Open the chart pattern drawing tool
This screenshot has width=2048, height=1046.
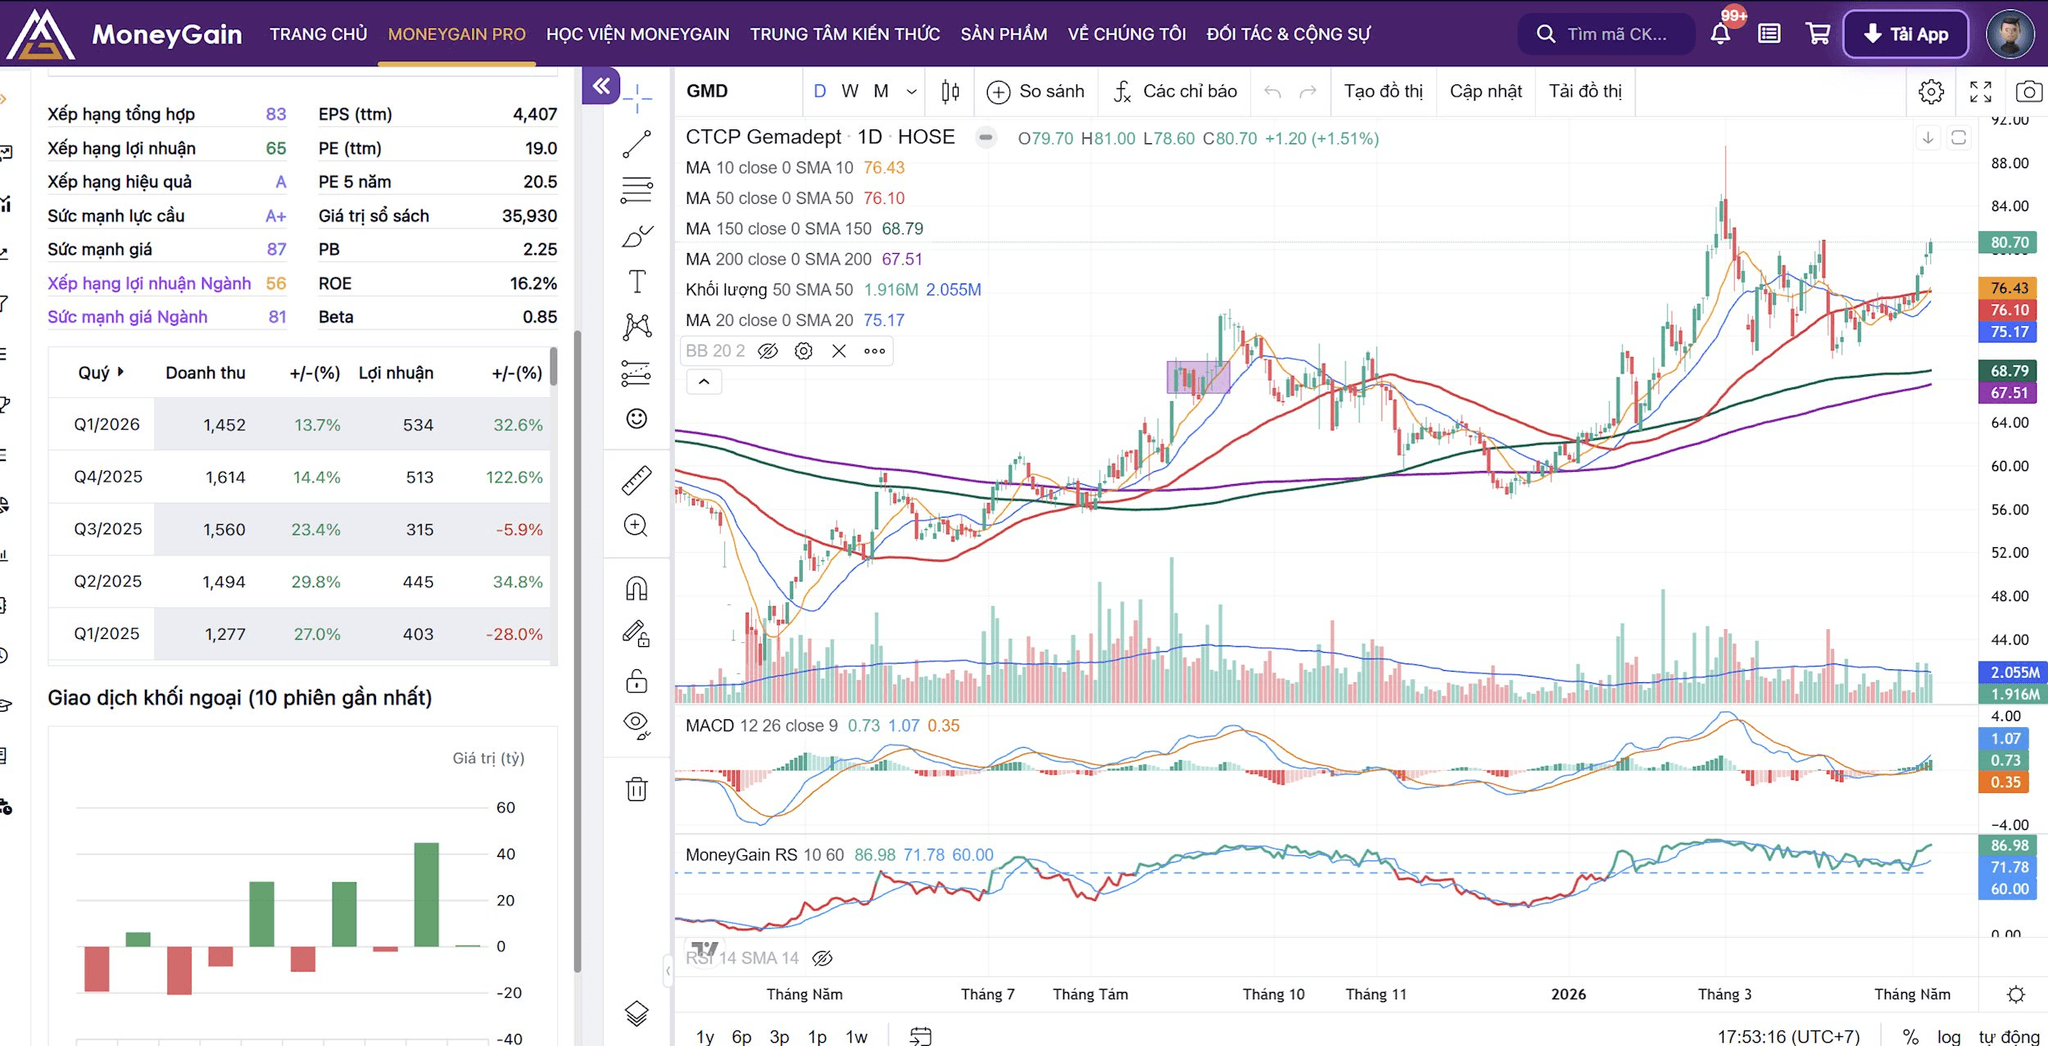[x=637, y=327]
